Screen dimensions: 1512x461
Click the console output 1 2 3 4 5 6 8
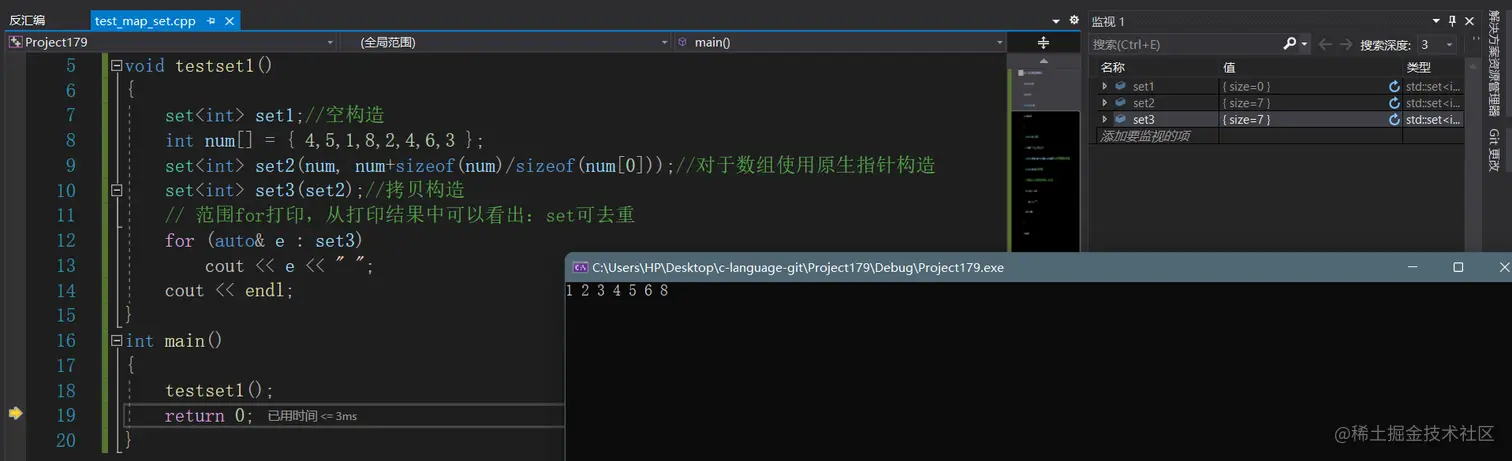[x=616, y=291]
